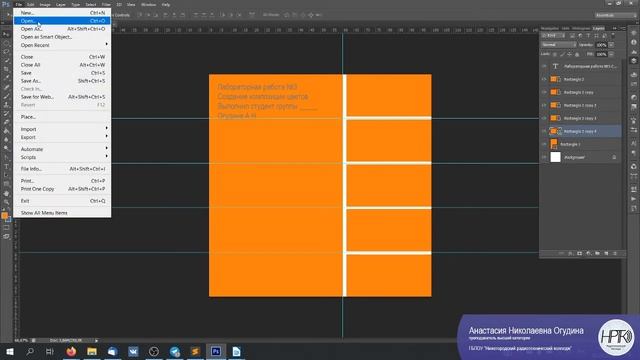Open the Opacity value dropdown arrow
640x360 pixels.
tap(611, 45)
